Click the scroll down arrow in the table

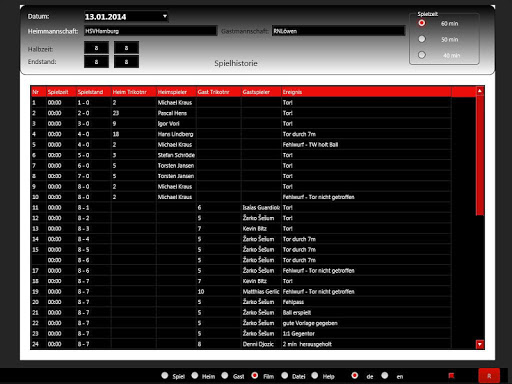click(480, 344)
